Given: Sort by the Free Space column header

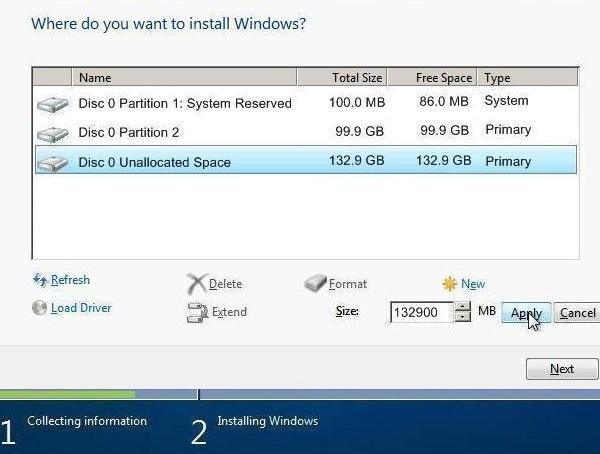Looking at the screenshot, I should (x=432, y=78).
